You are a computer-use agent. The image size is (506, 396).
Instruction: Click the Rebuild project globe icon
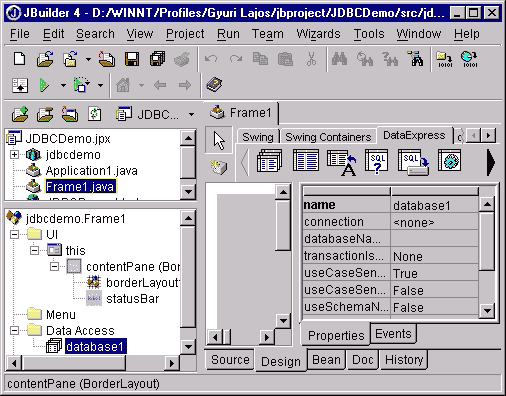point(470,60)
